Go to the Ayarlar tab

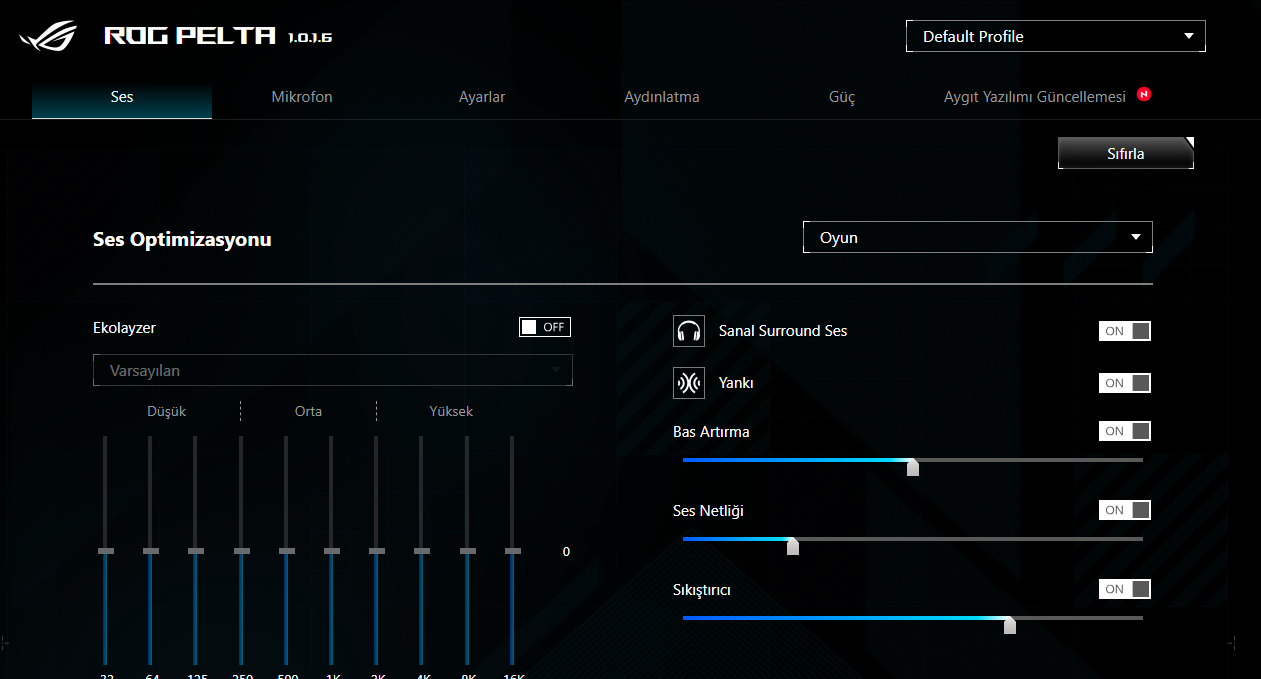[x=482, y=97]
